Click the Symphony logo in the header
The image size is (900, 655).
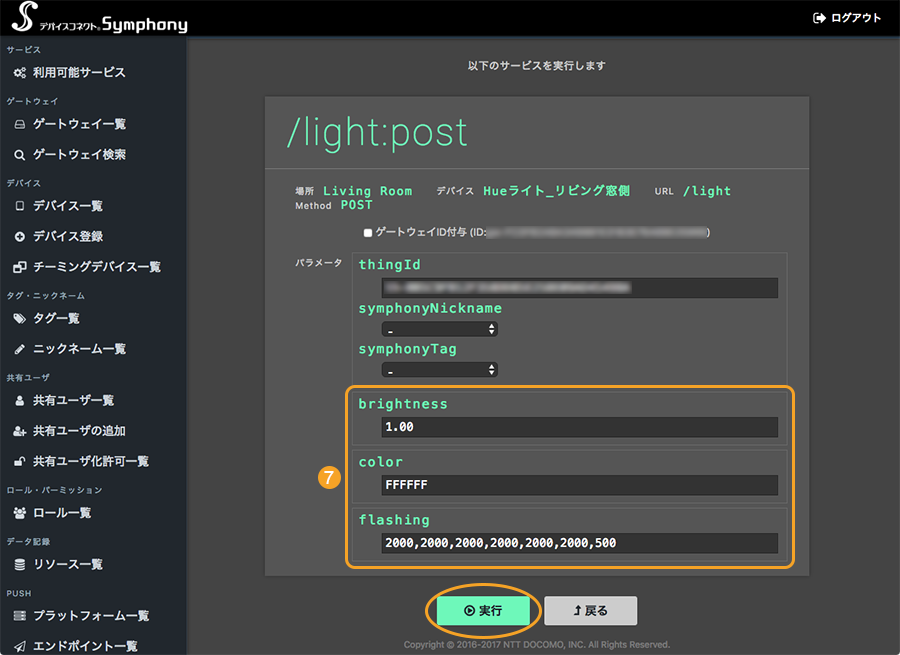tap(100, 18)
